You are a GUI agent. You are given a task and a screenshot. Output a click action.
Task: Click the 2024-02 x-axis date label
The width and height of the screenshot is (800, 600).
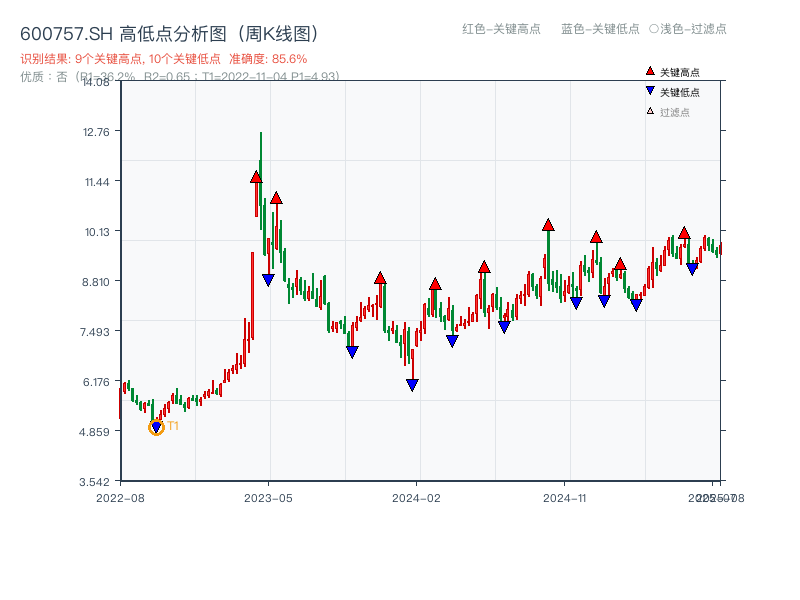416,498
